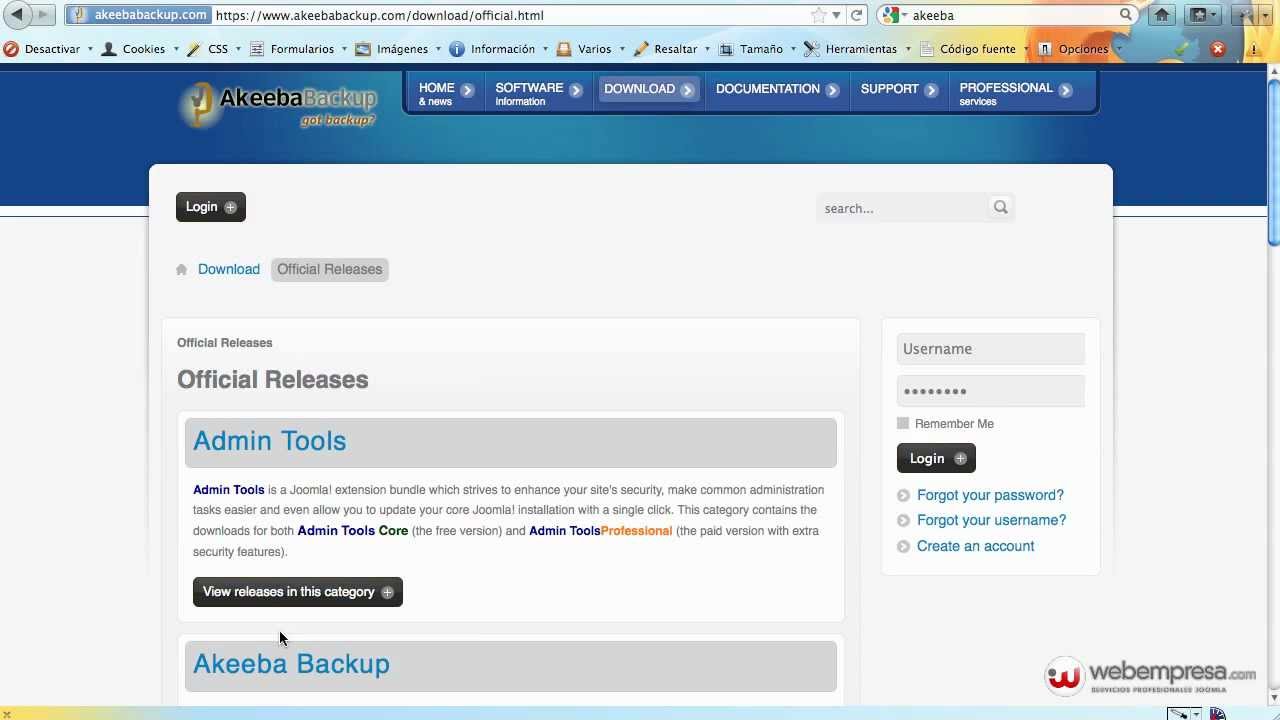The image size is (1280, 720).
Task: Click the Official Releases breadcrumb item
Action: [330, 269]
